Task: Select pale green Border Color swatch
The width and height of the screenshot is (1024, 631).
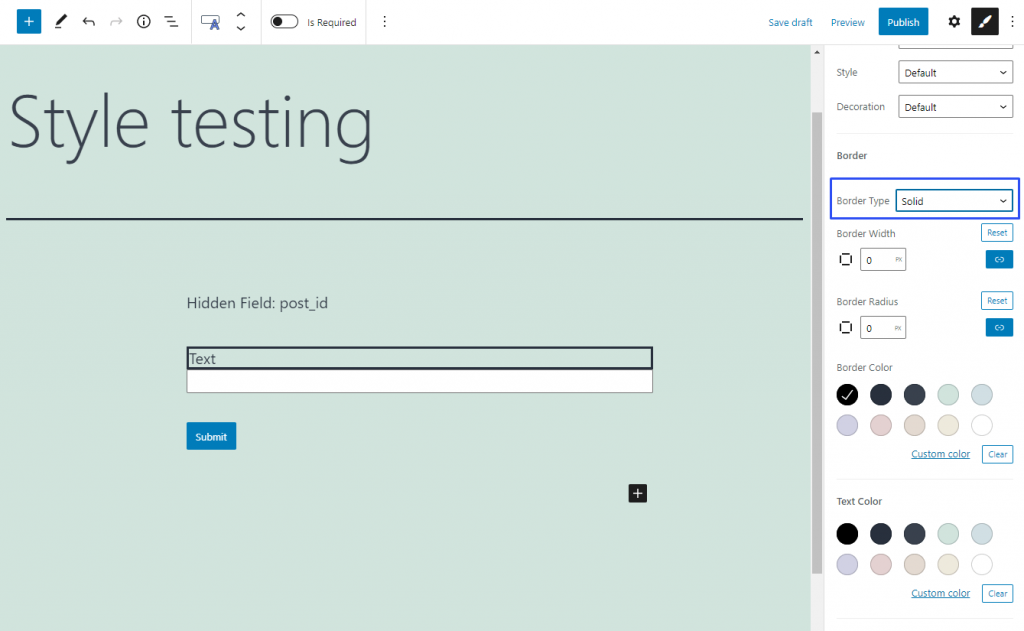Action: [x=948, y=395]
